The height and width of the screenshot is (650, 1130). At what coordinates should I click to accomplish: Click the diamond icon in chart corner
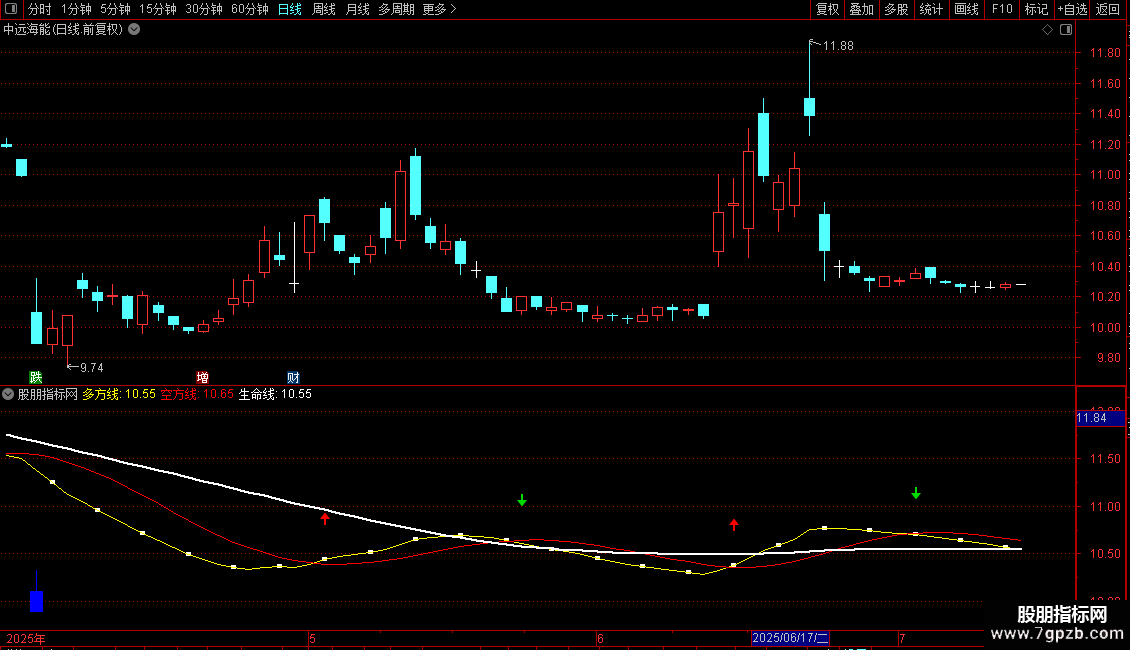point(1048,30)
